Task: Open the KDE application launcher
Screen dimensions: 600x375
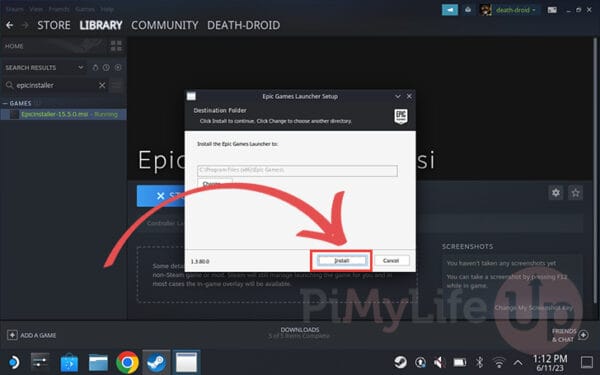Action: (x=14, y=362)
